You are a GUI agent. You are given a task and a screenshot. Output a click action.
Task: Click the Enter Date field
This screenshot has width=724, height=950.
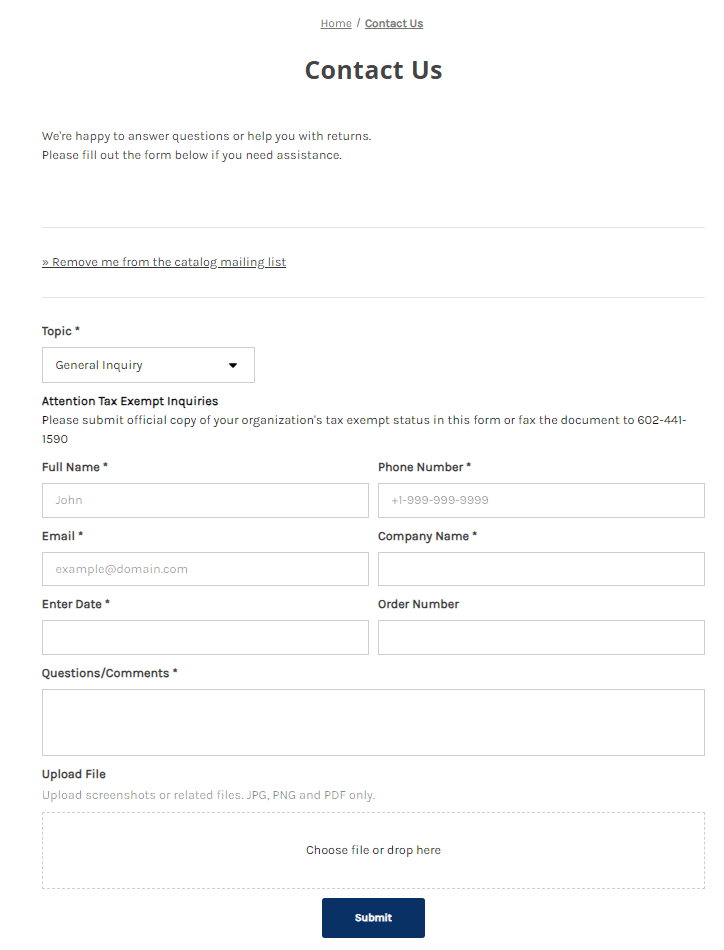205,637
